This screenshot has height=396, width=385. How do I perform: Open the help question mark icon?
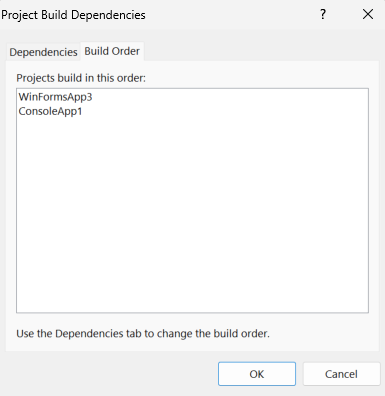[323, 14]
